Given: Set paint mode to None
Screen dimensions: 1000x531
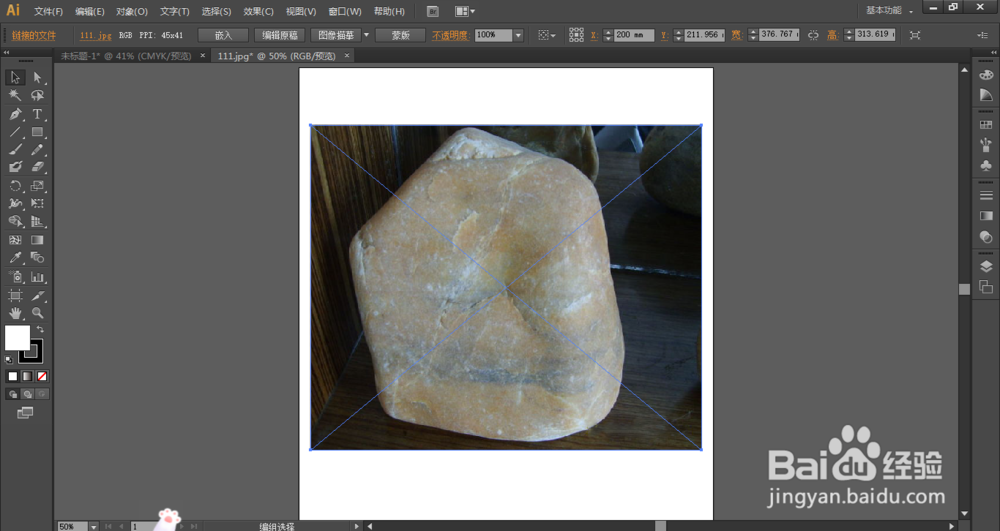Looking at the screenshot, I should (42, 376).
